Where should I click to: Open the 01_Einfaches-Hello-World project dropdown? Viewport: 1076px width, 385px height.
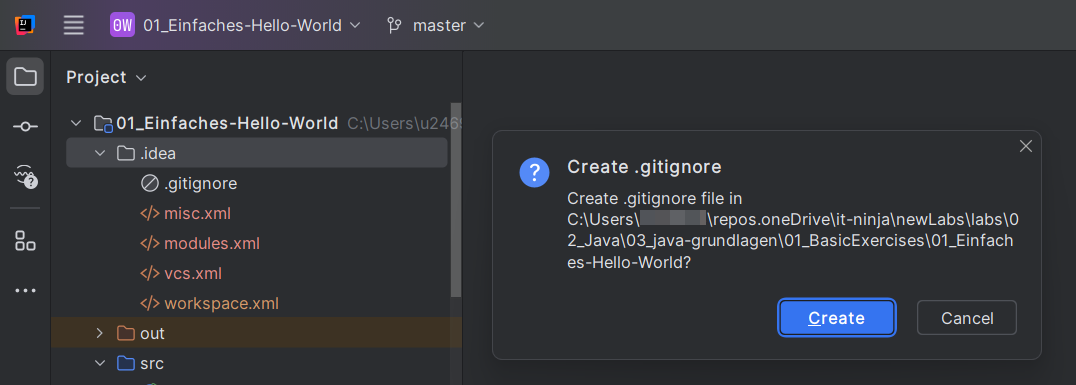(235, 25)
